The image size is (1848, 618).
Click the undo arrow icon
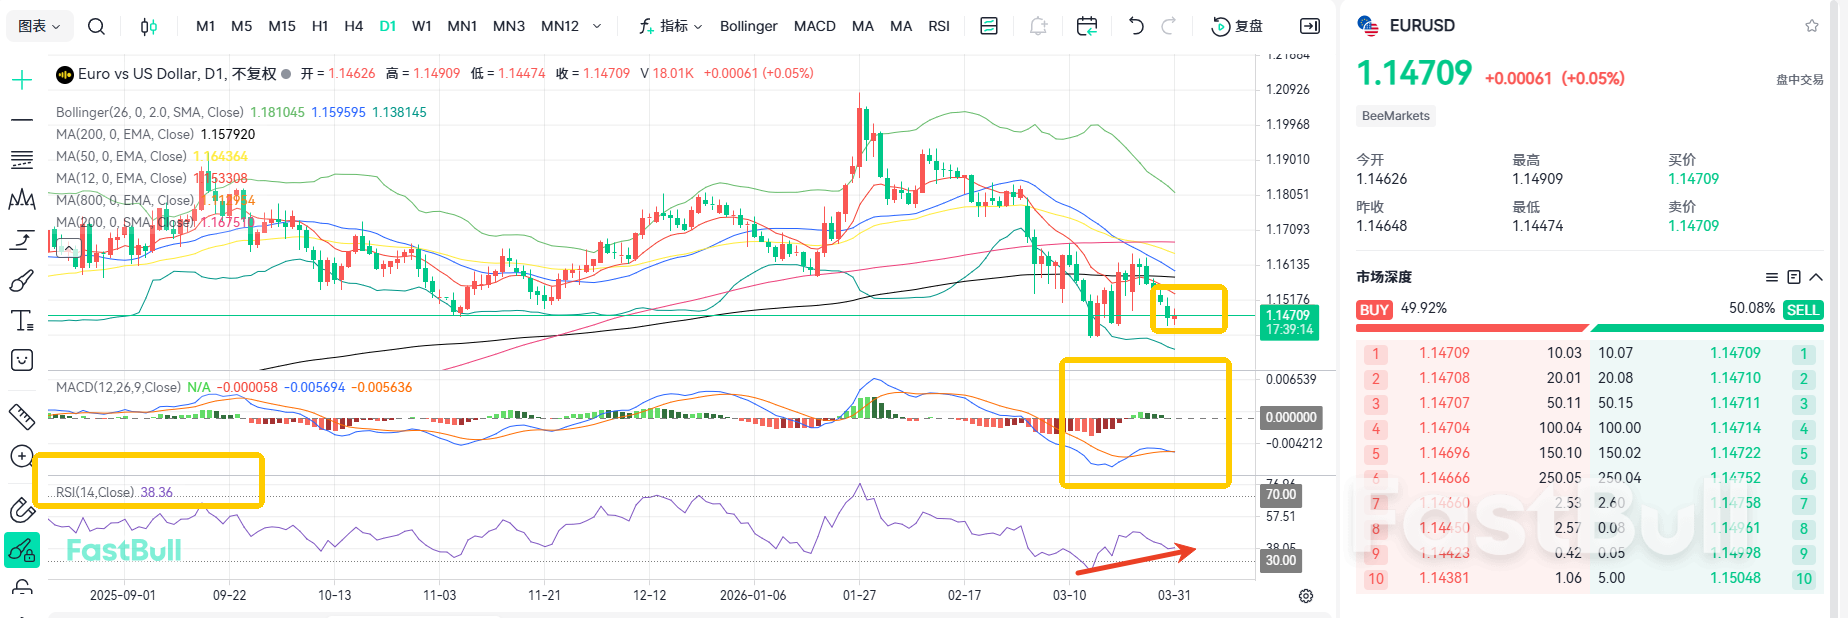tap(1135, 26)
